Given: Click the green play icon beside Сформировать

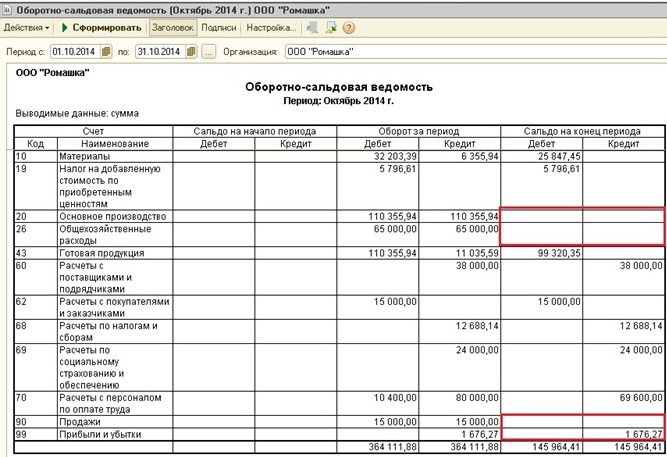Looking at the screenshot, I should coord(65,28).
